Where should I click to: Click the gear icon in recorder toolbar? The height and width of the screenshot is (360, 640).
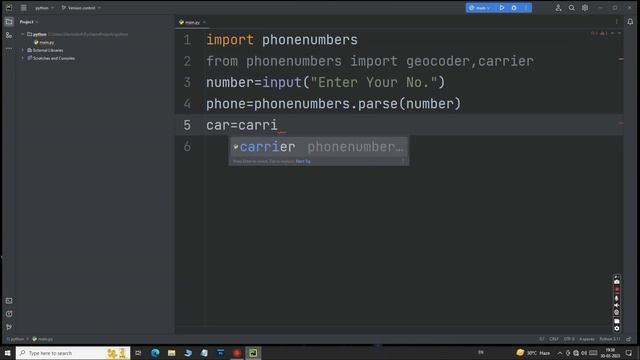[x=617, y=328]
